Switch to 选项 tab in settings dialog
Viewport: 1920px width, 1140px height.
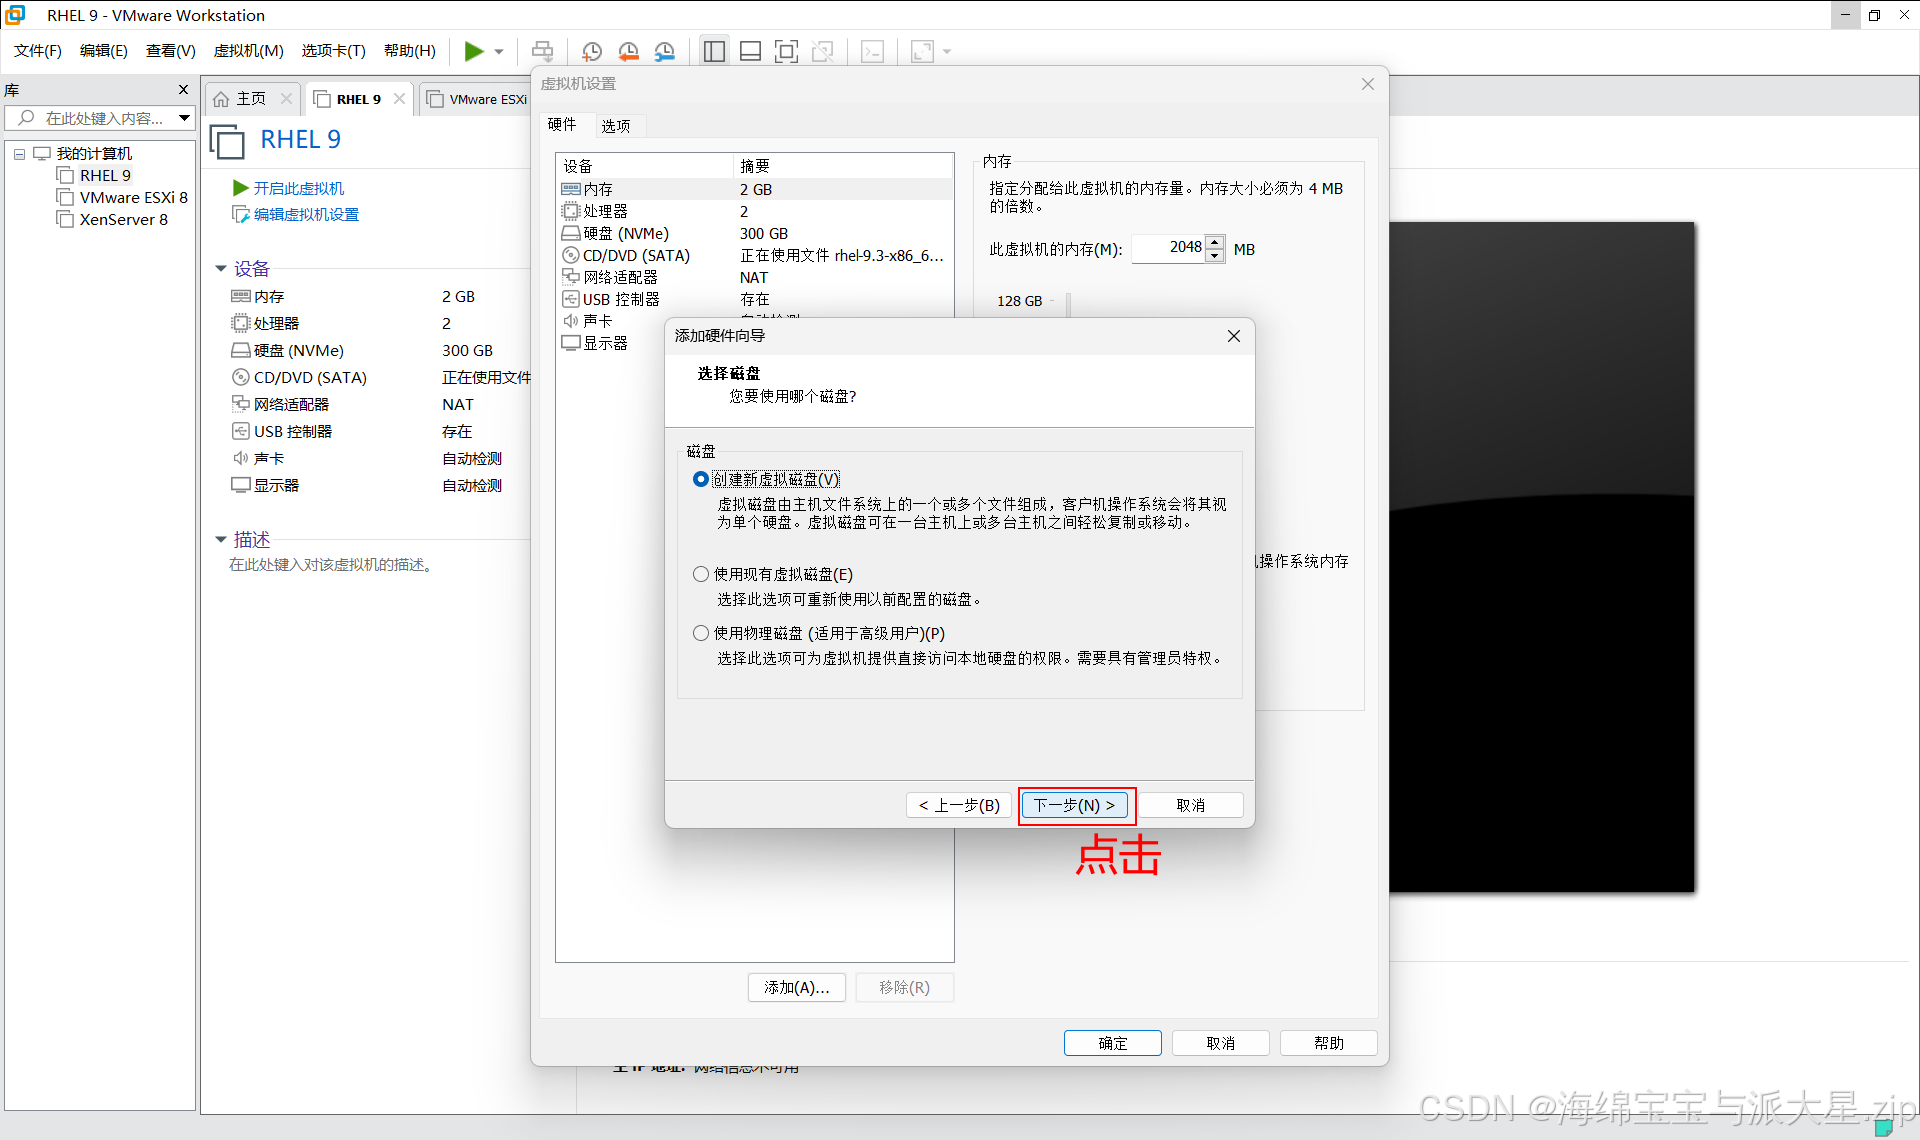pos(616,126)
